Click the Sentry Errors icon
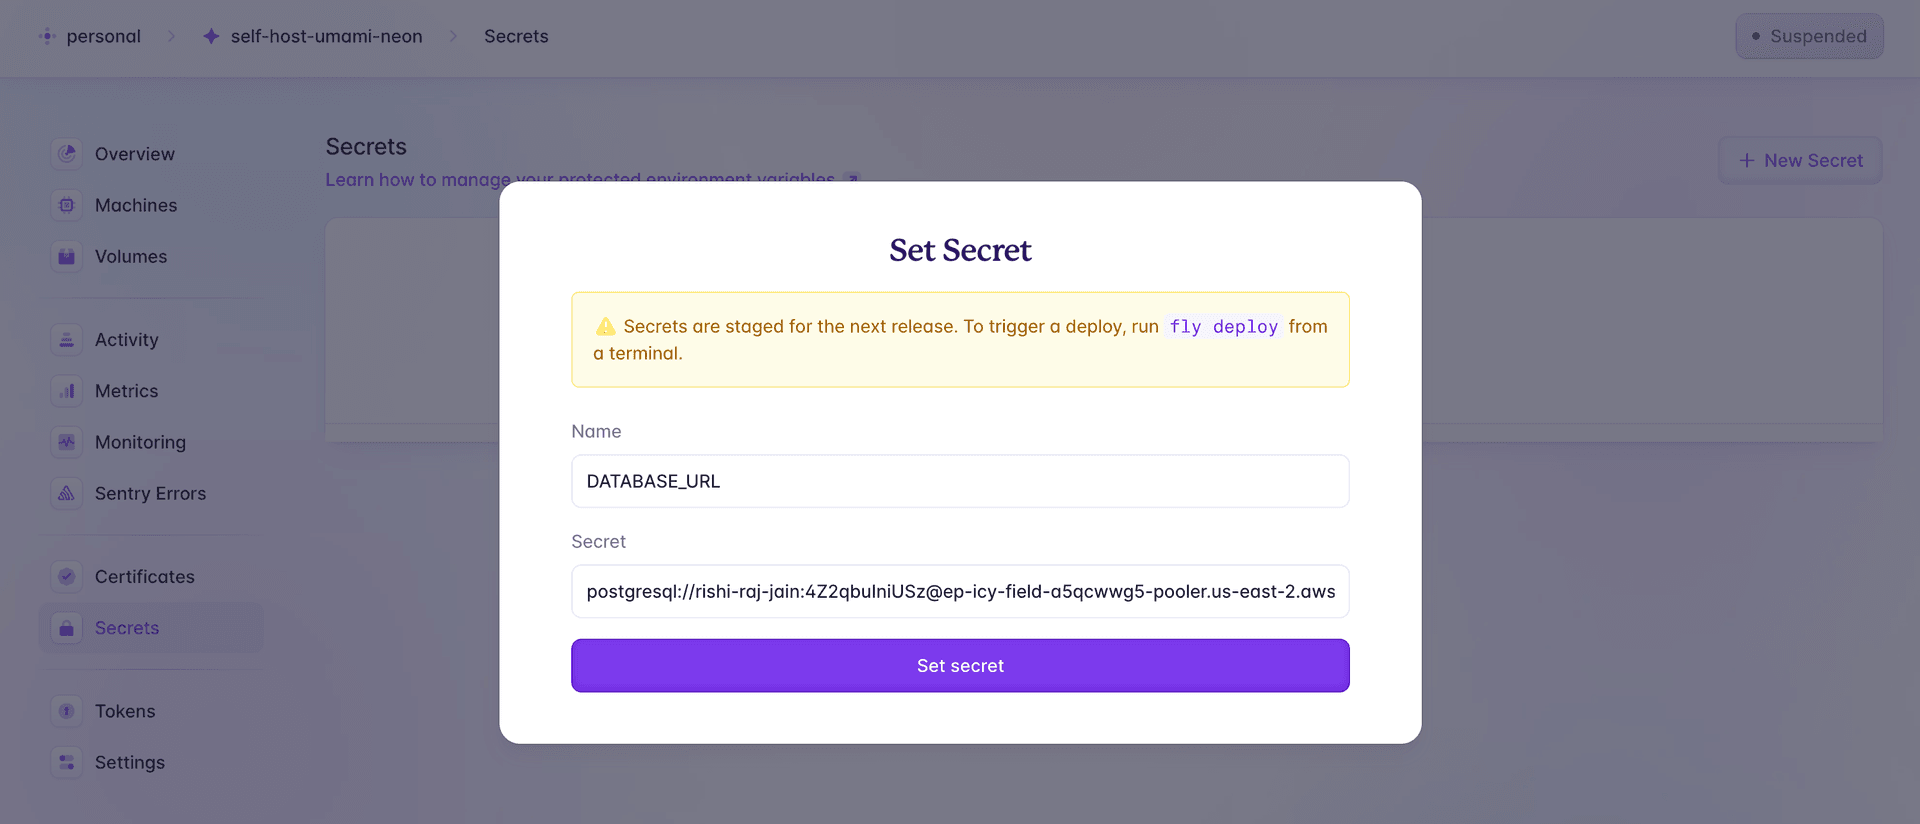This screenshot has width=1920, height=824. (67, 493)
